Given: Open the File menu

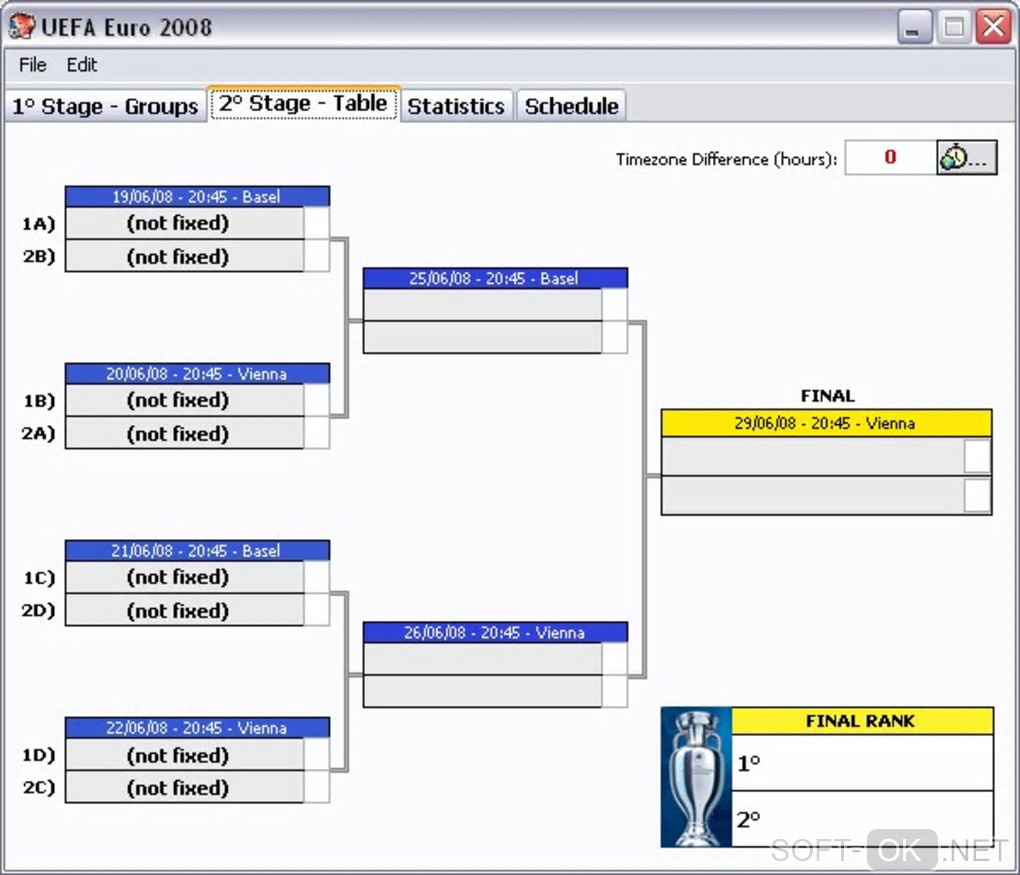Looking at the screenshot, I should tap(33, 65).
